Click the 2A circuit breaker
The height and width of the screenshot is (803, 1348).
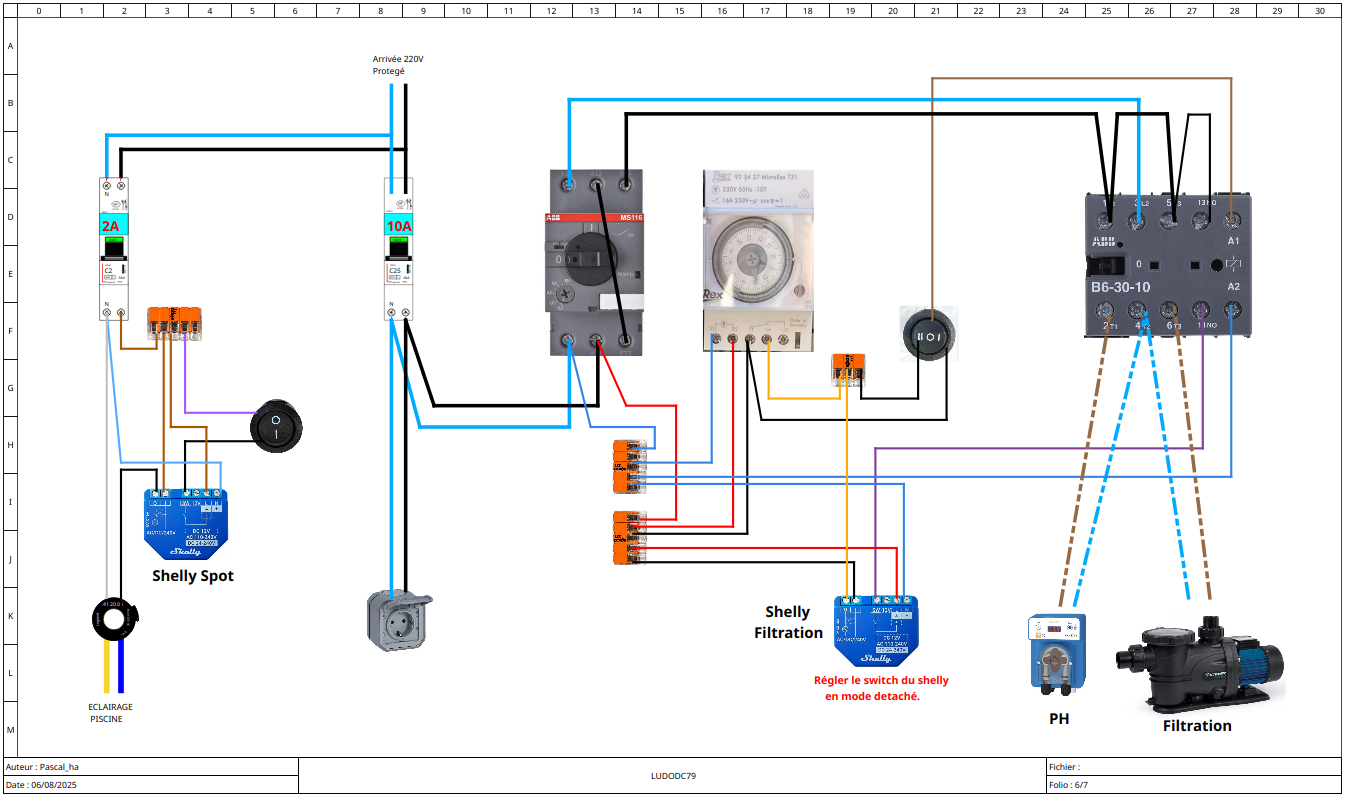click(x=114, y=249)
